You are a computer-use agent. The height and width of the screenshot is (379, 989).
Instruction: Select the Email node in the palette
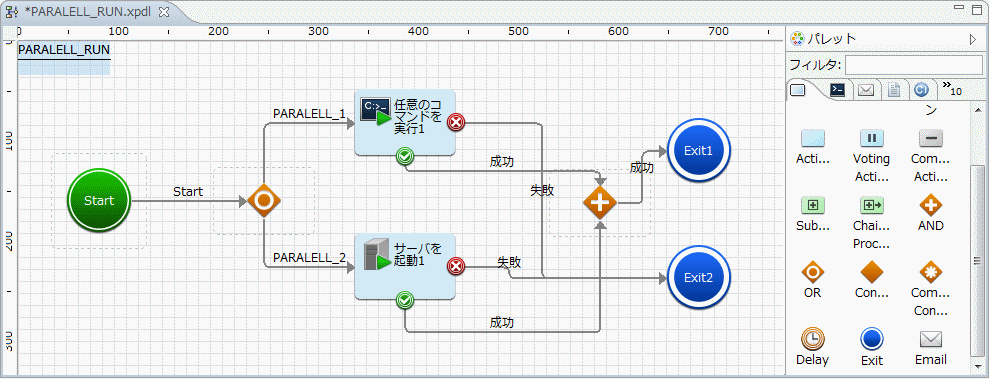(930, 348)
